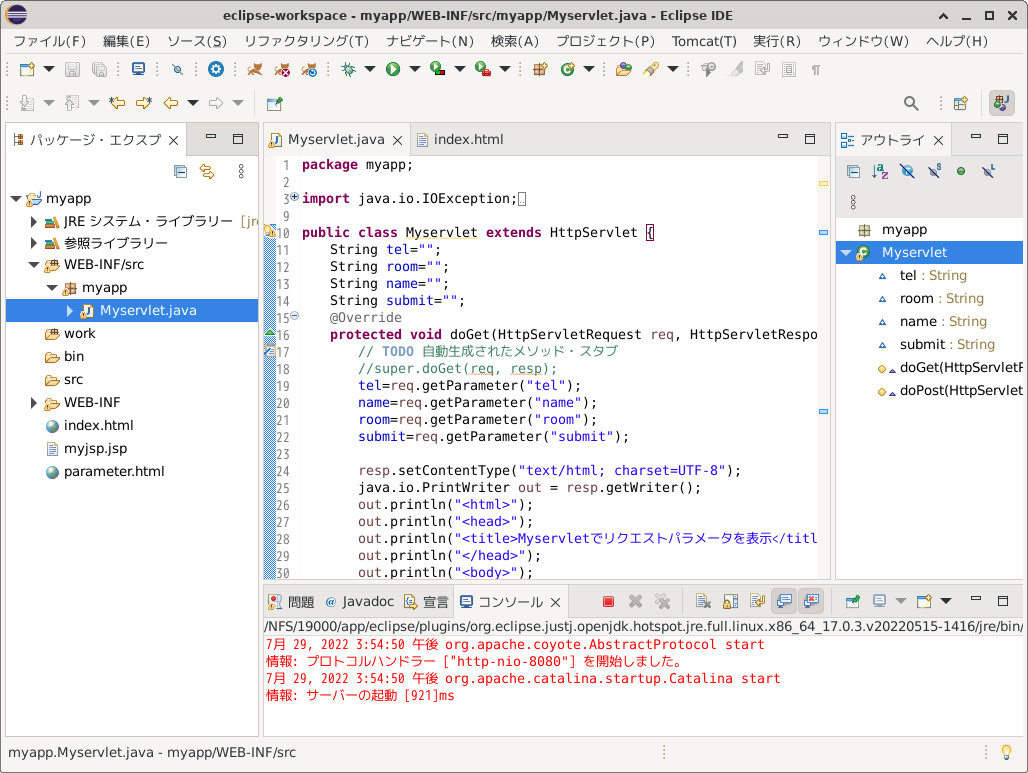The width and height of the screenshot is (1028, 773).
Task: Click Collapse All in Outline view
Action: [853, 172]
